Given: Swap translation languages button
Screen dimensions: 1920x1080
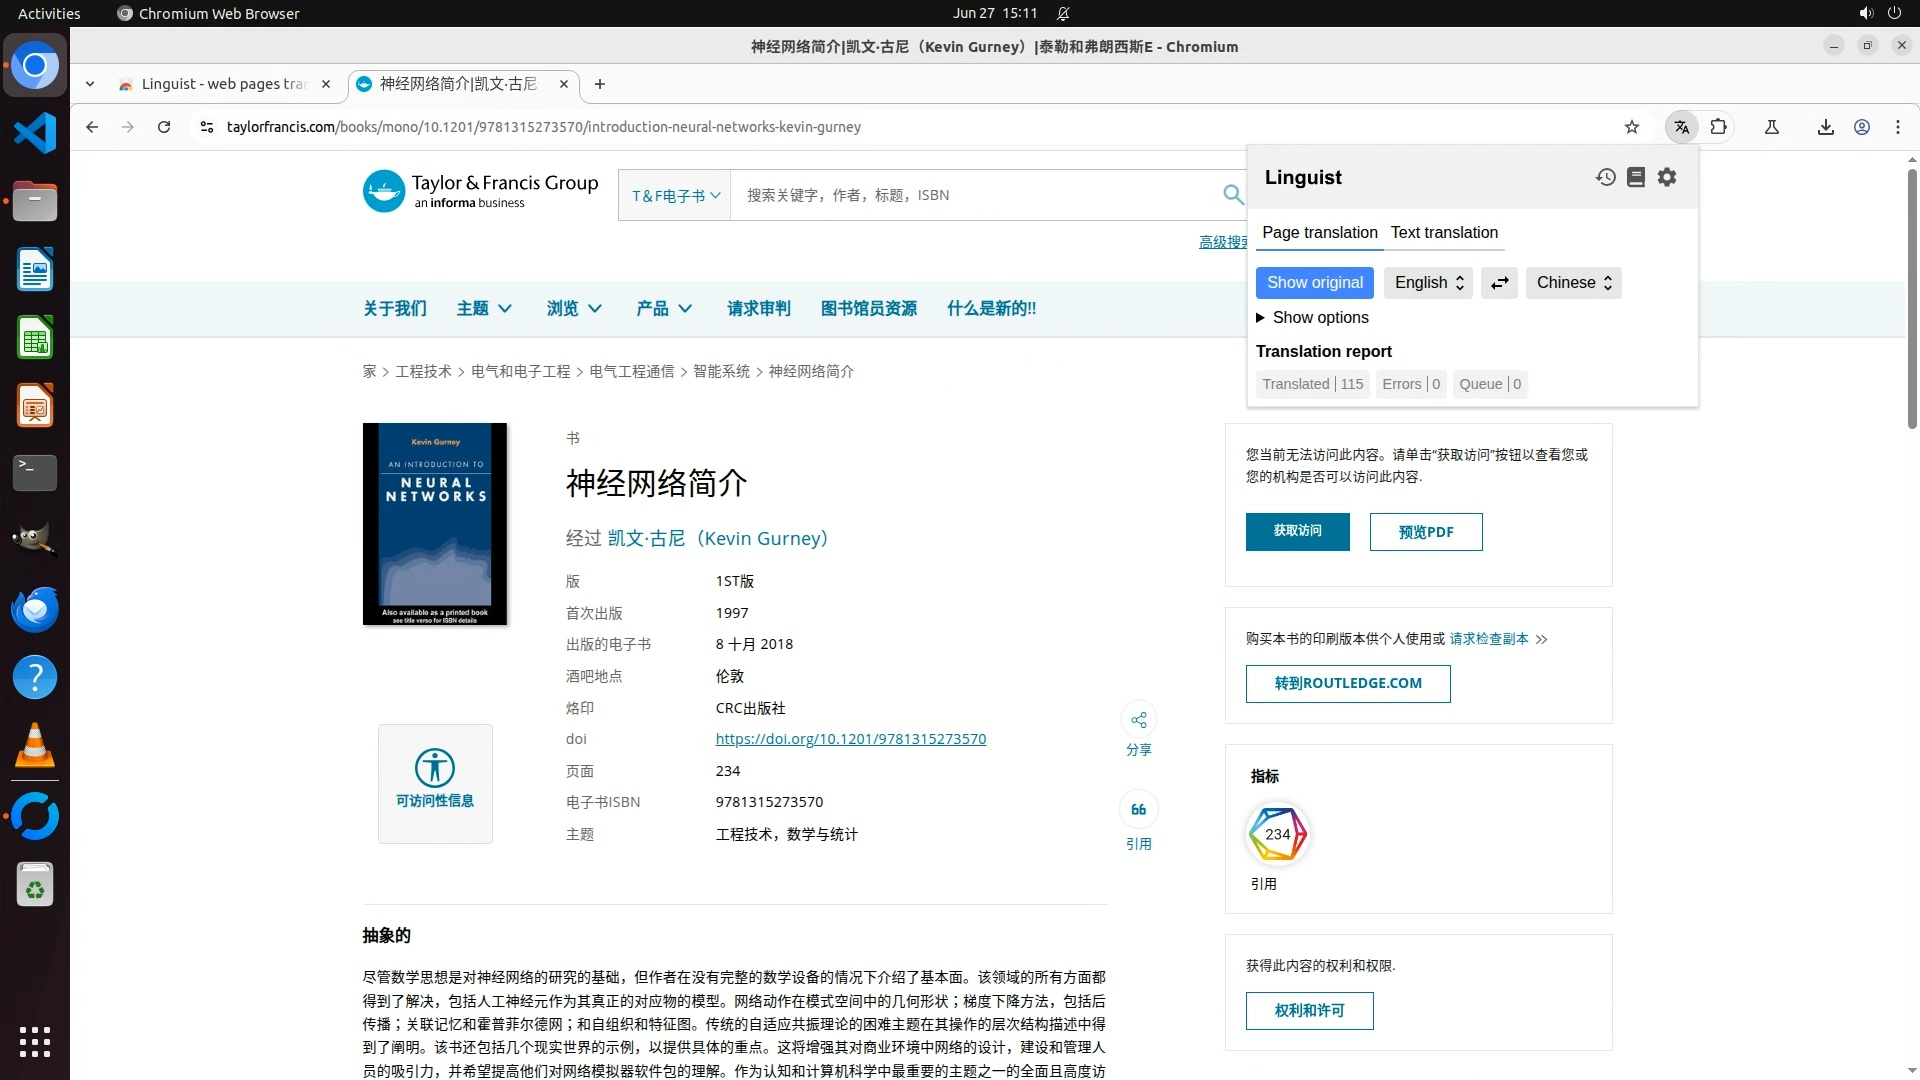Looking at the screenshot, I should [x=1499, y=283].
